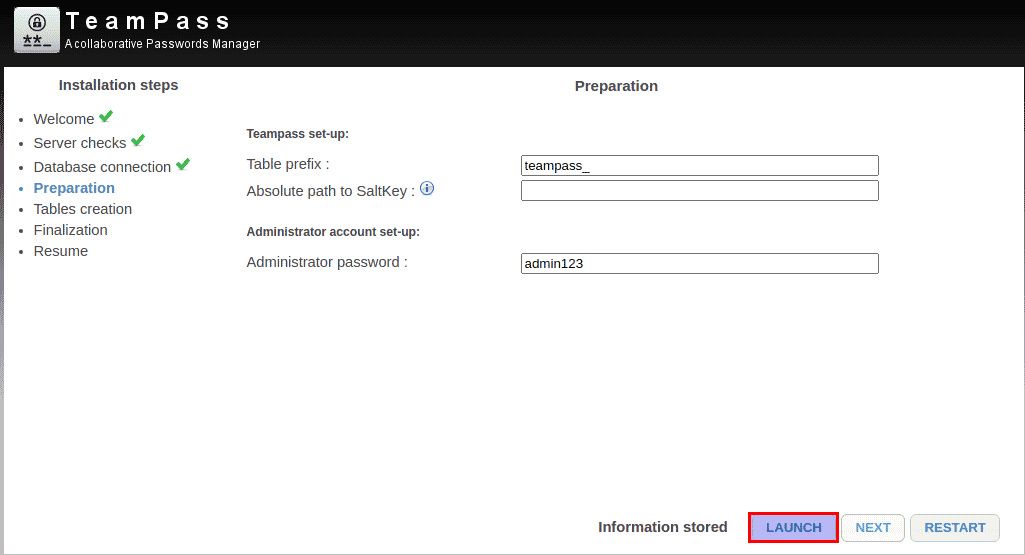Viewport: 1025px width, 555px height.
Task: Select the Welcome installation step
Action: 64,119
